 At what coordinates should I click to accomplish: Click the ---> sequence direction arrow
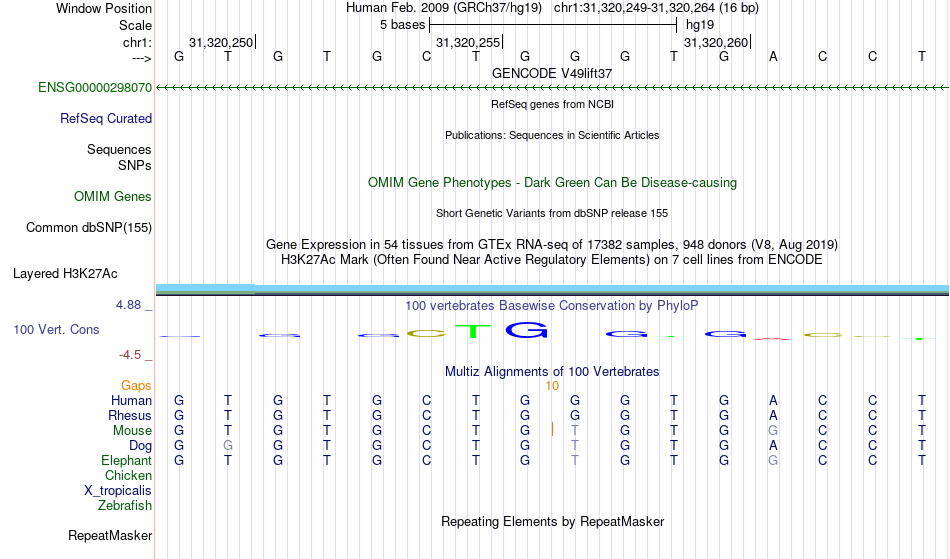[x=142, y=58]
